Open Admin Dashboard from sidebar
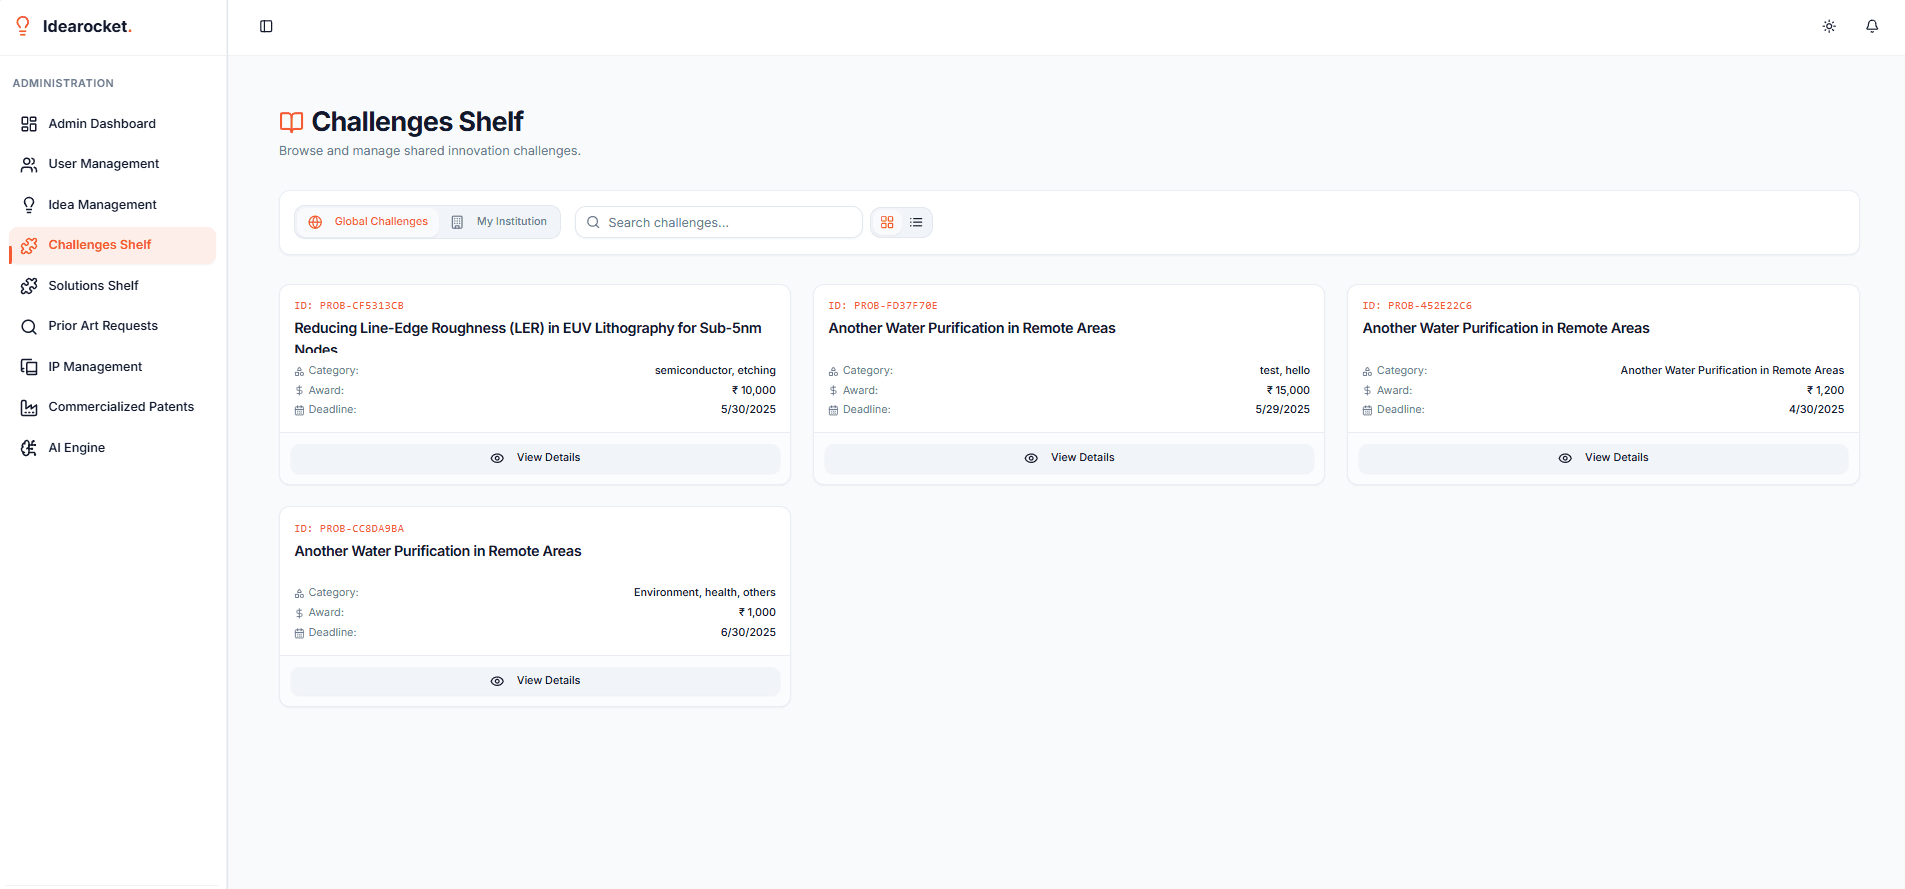The width and height of the screenshot is (1905, 889). click(102, 124)
